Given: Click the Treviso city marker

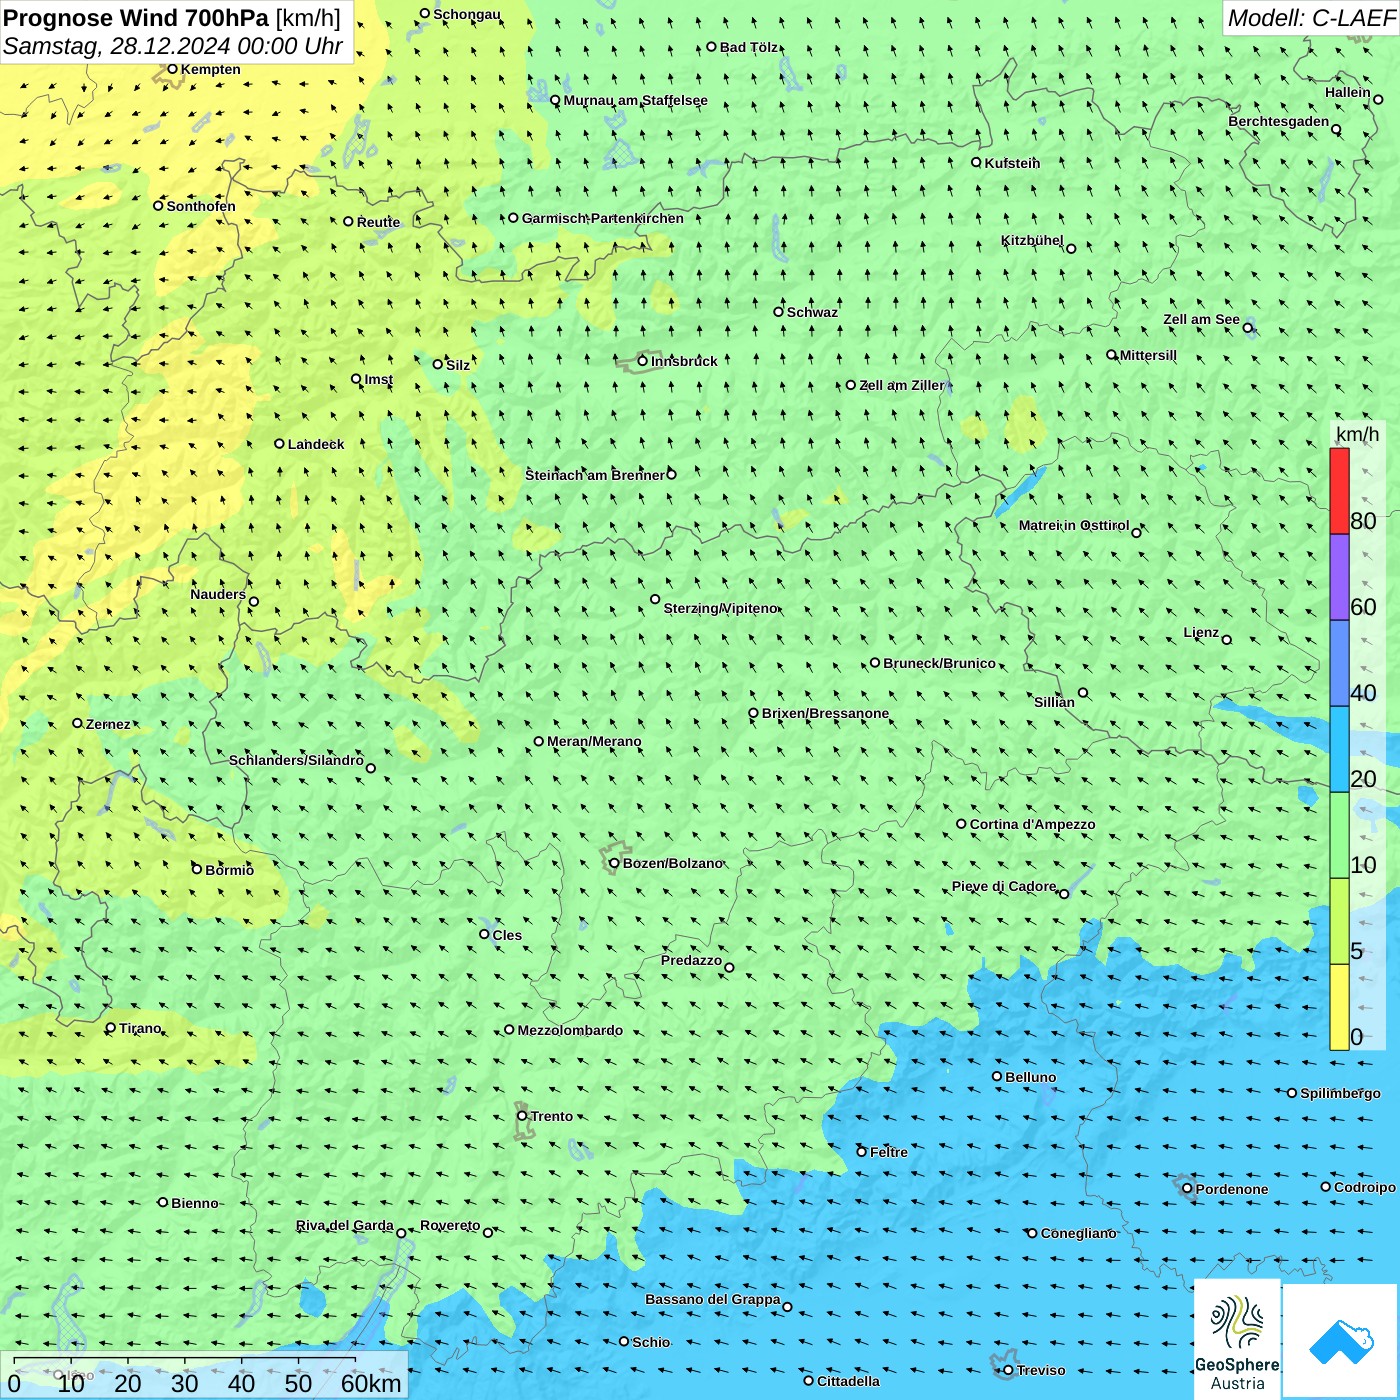Looking at the screenshot, I should coord(1008,1370).
